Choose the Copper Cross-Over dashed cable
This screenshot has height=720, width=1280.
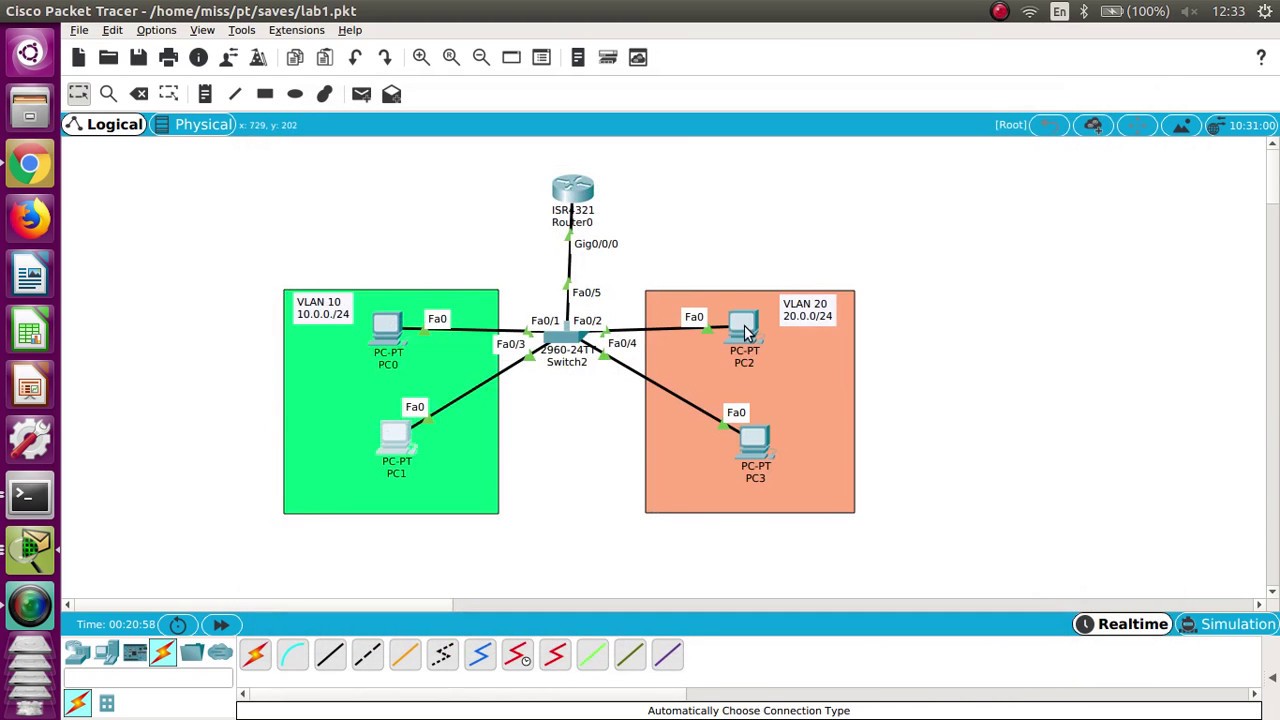point(367,655)
